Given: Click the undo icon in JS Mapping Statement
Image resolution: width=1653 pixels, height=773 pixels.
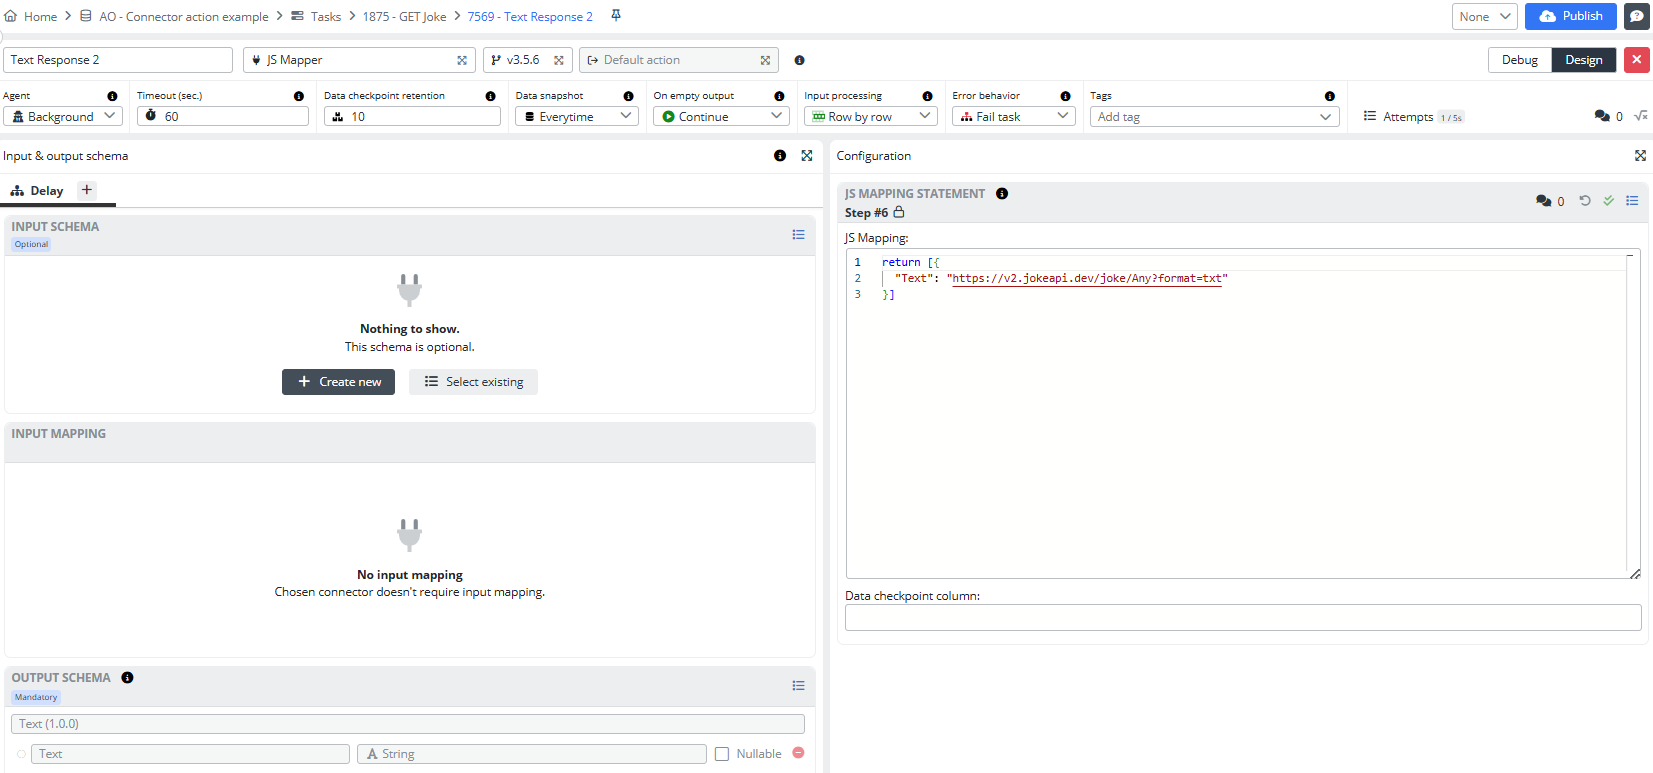Looking at the screenshot, I should (x=1585, y=201).
